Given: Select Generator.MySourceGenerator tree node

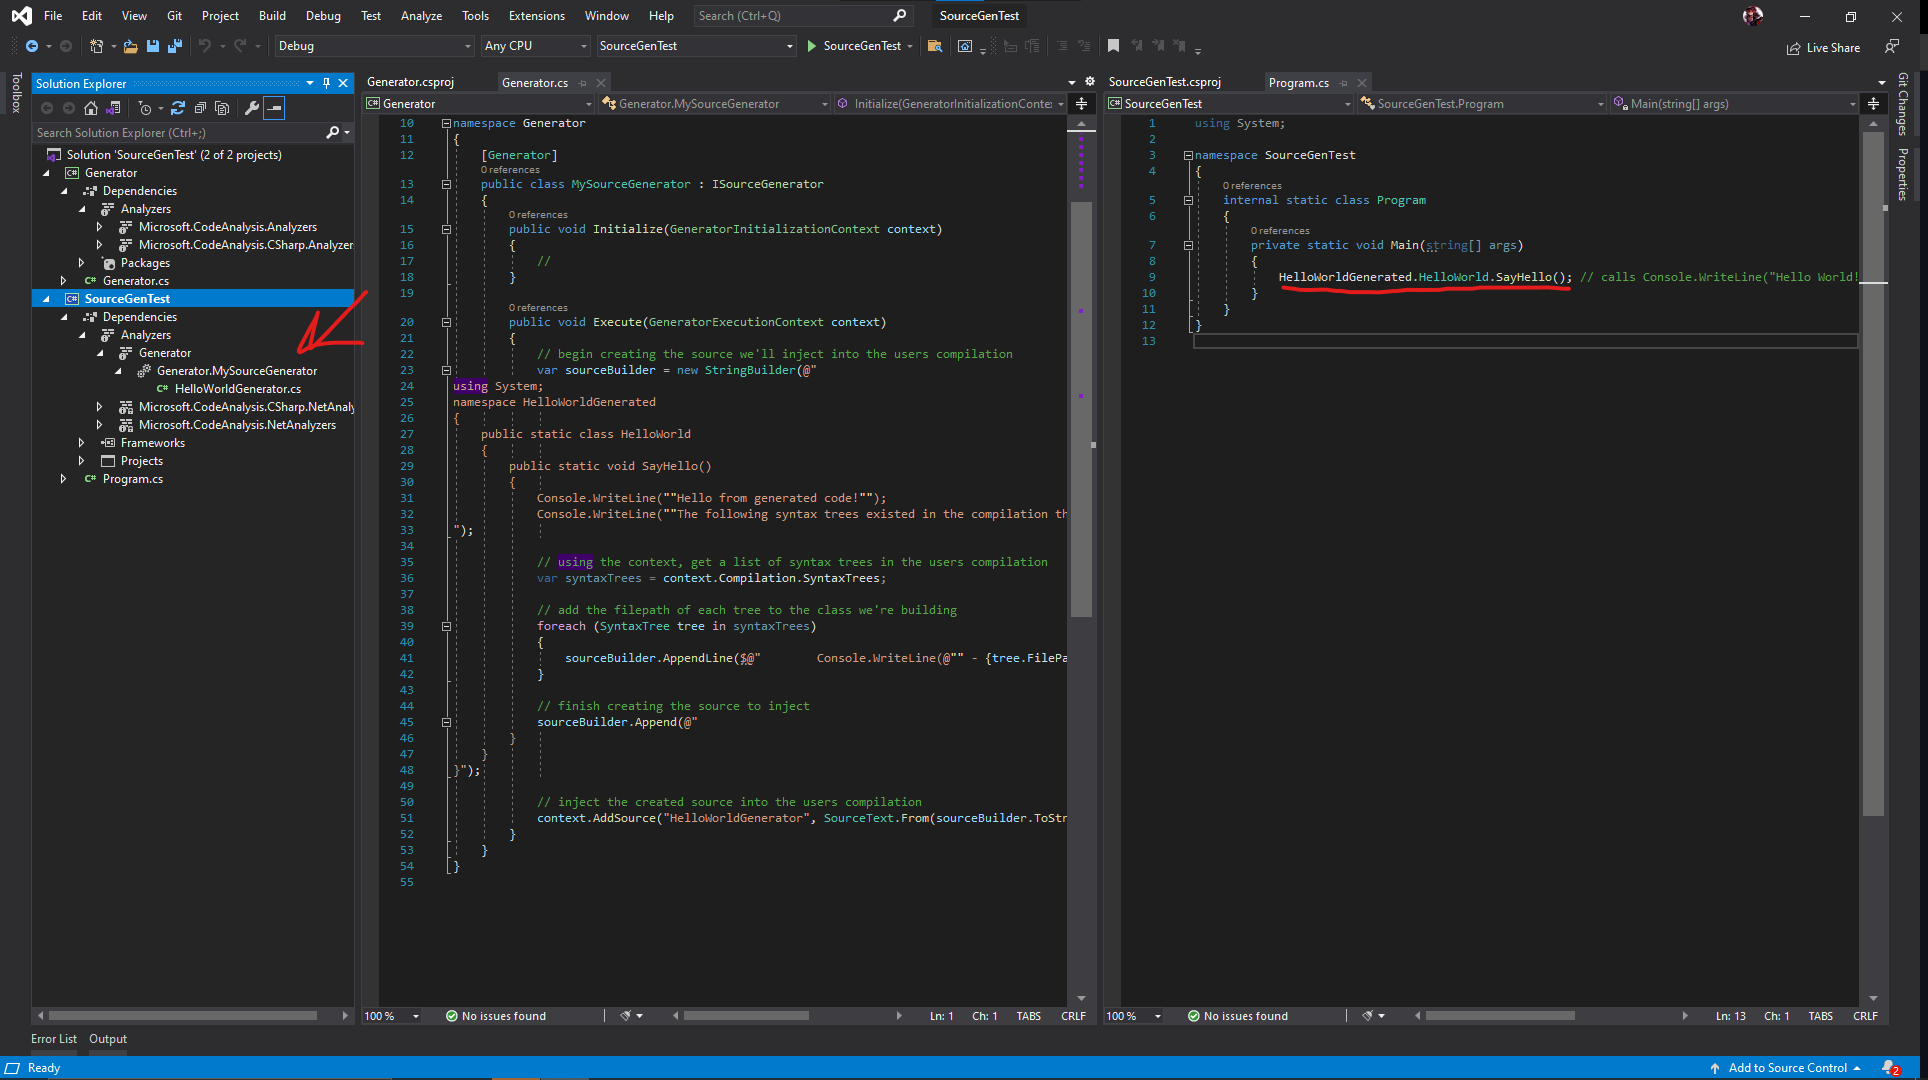Looking at the screenshot, I should [x=237, y=371].
